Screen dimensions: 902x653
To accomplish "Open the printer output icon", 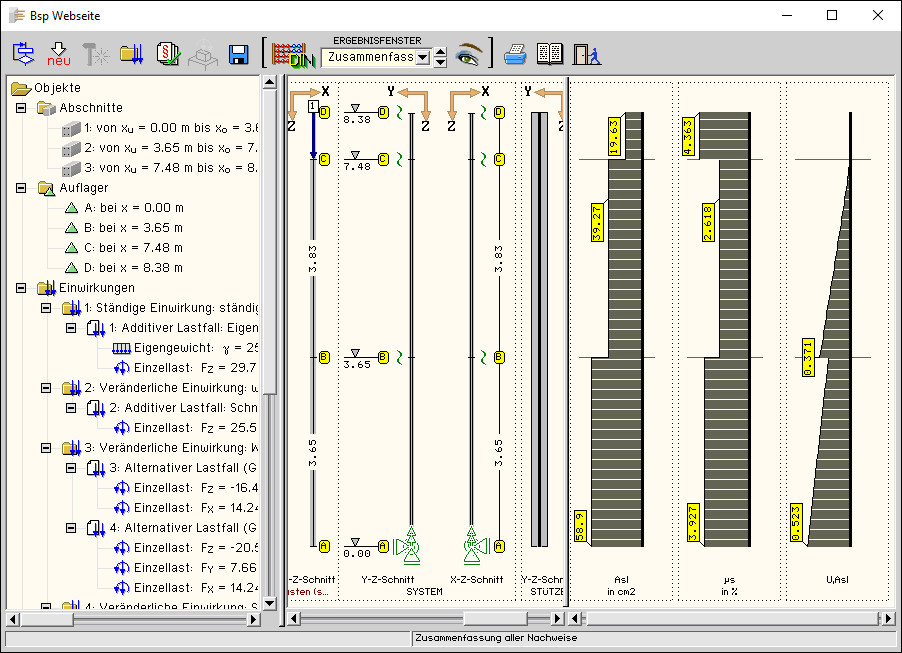I will click(x=514, y=54).
